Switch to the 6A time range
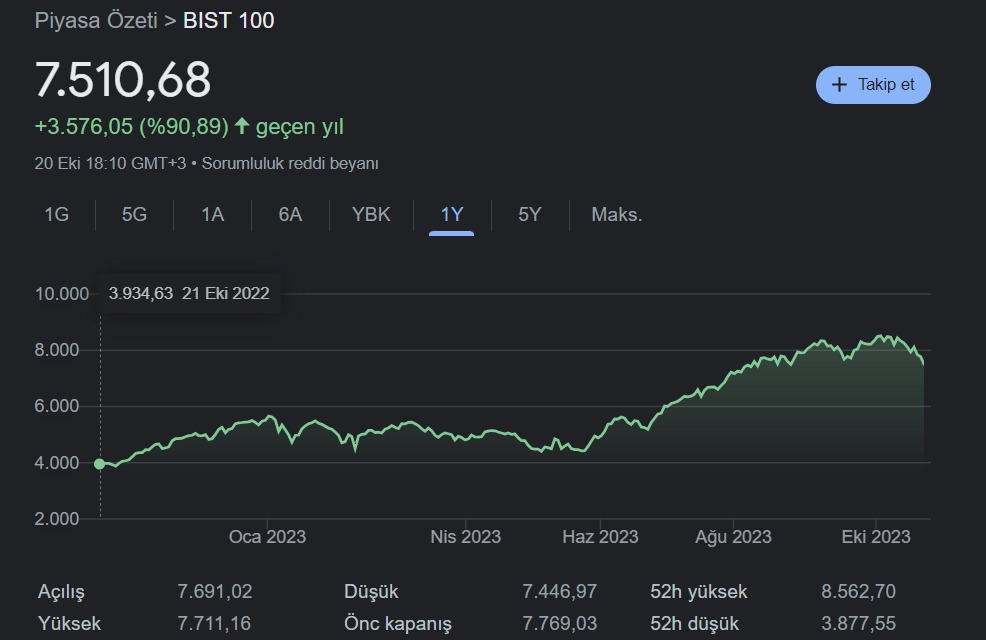 tap(290, 215)
